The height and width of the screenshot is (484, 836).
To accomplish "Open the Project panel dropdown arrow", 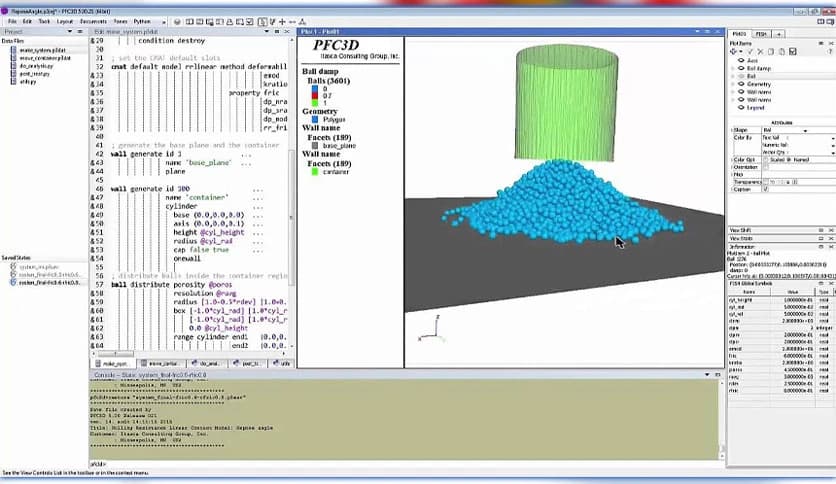I will click(69, 31).
